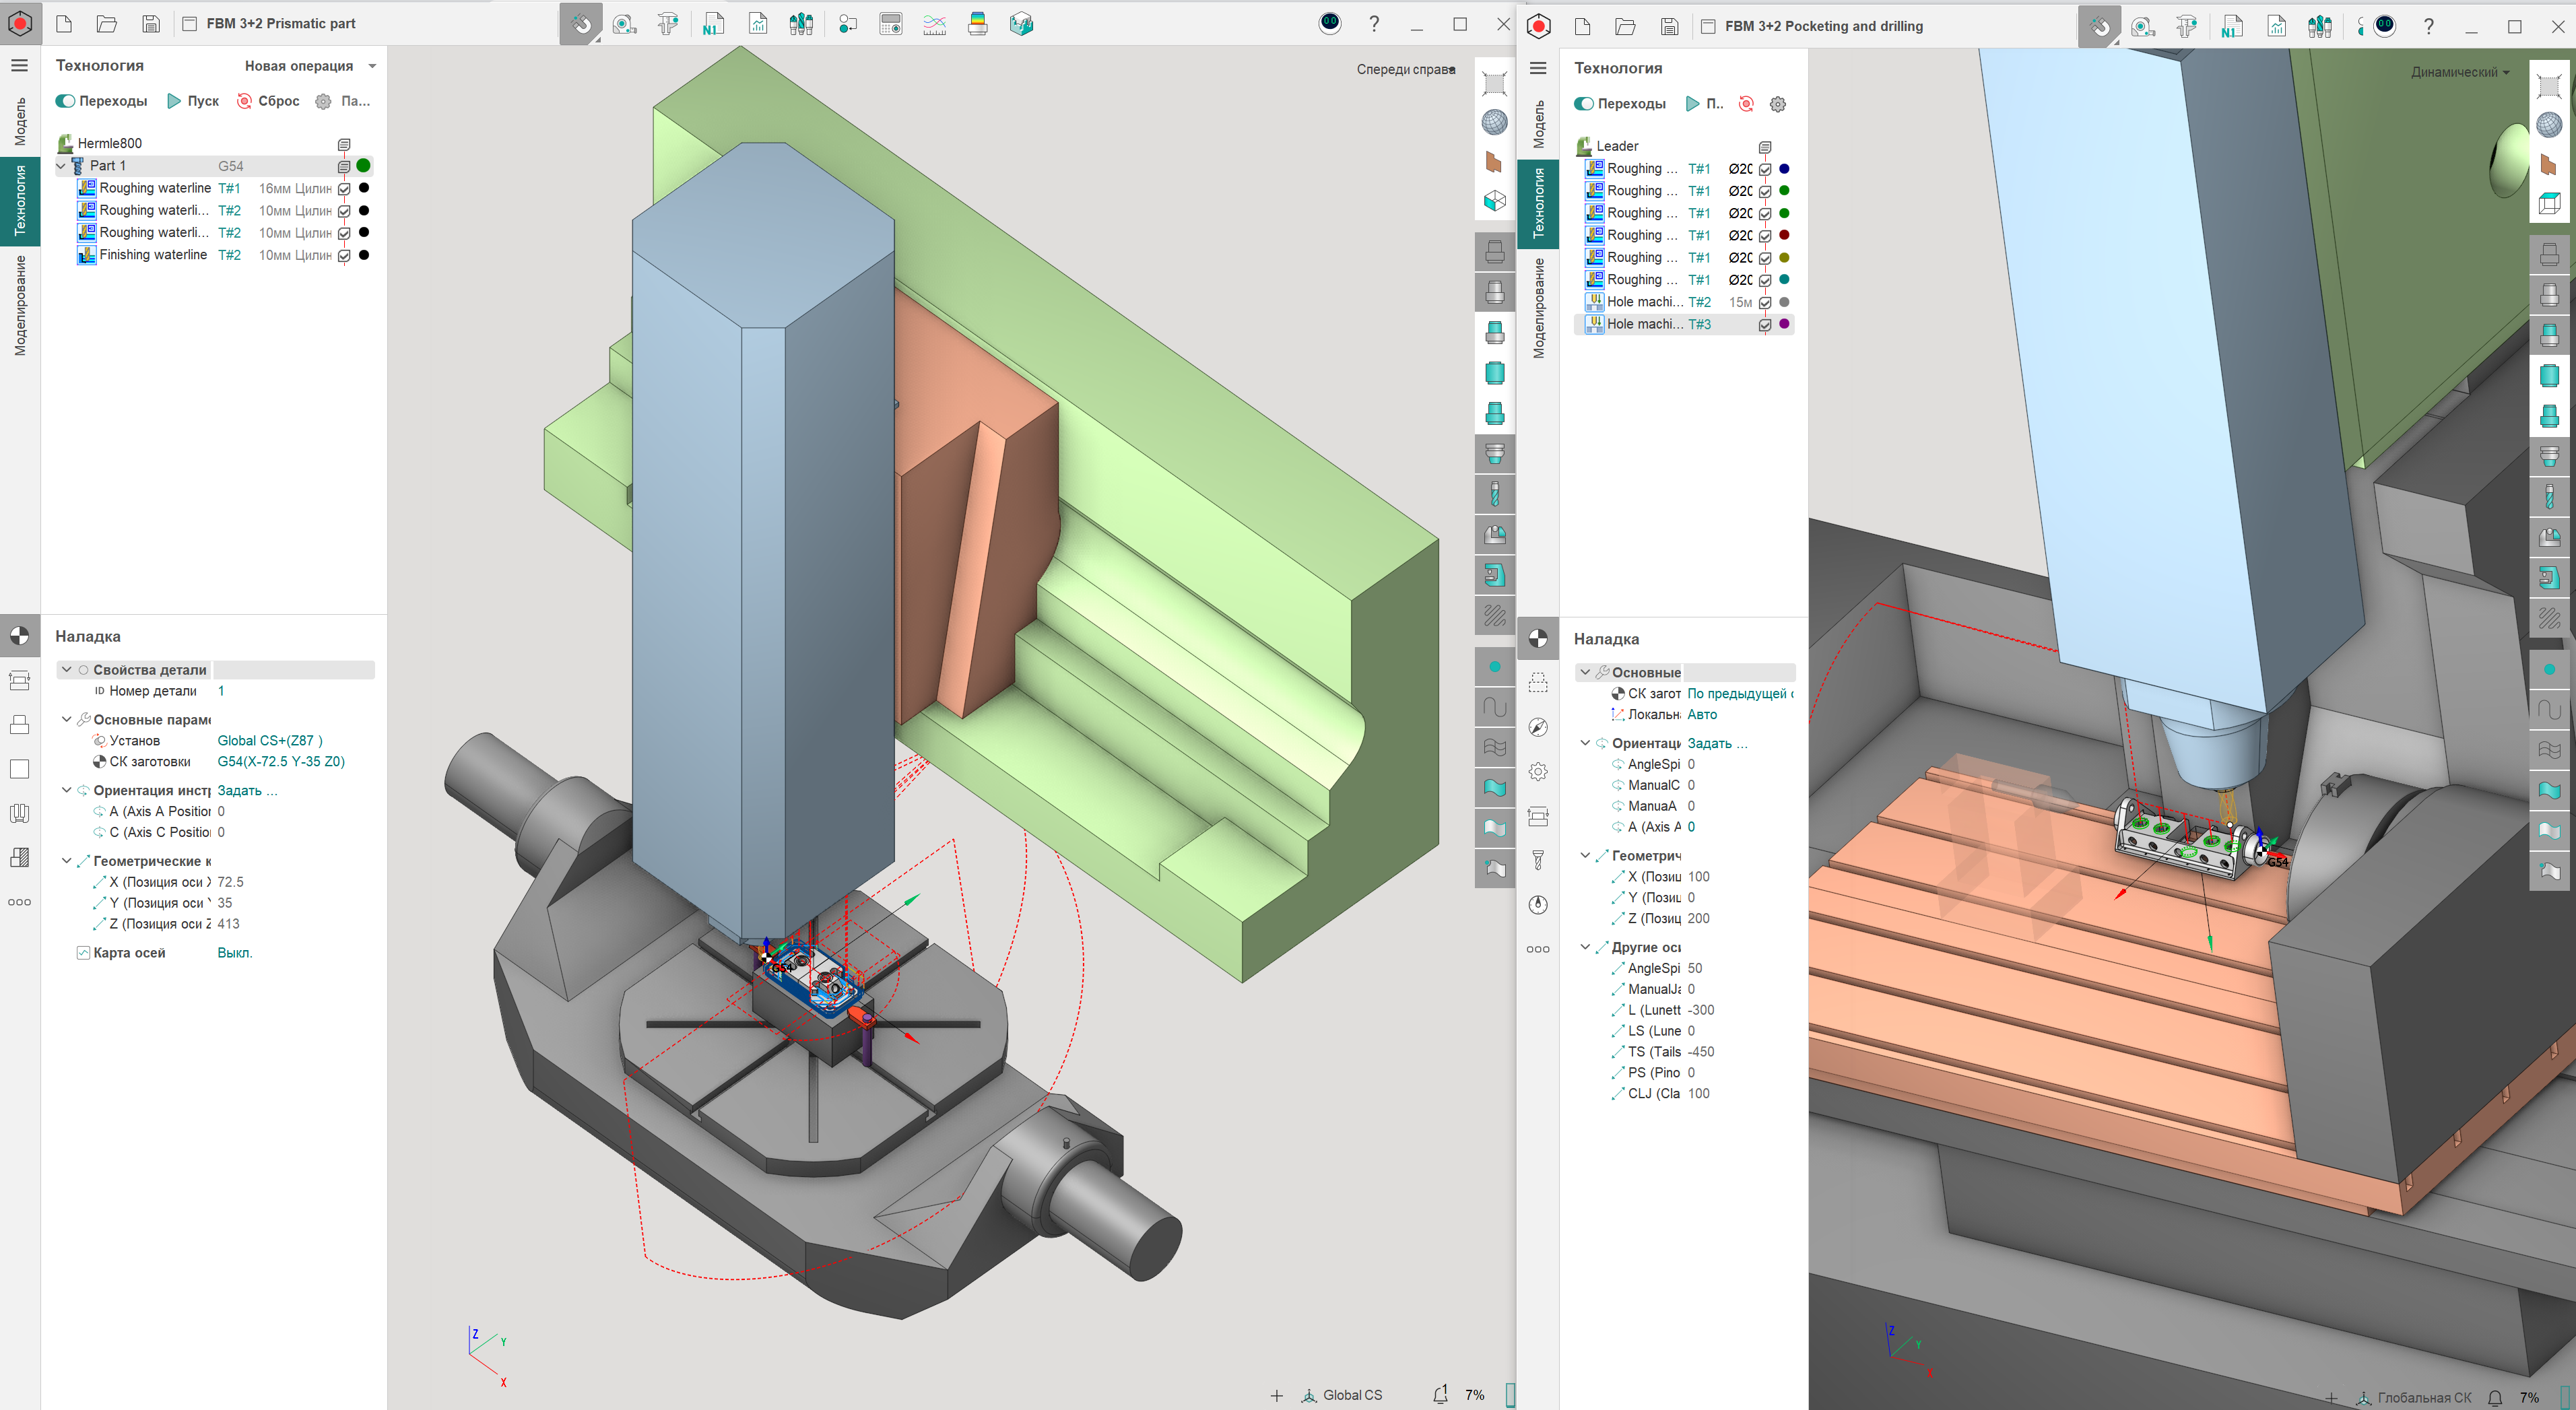Collapse Другие оси section in Pocketing window

[x=1585, y=947]
